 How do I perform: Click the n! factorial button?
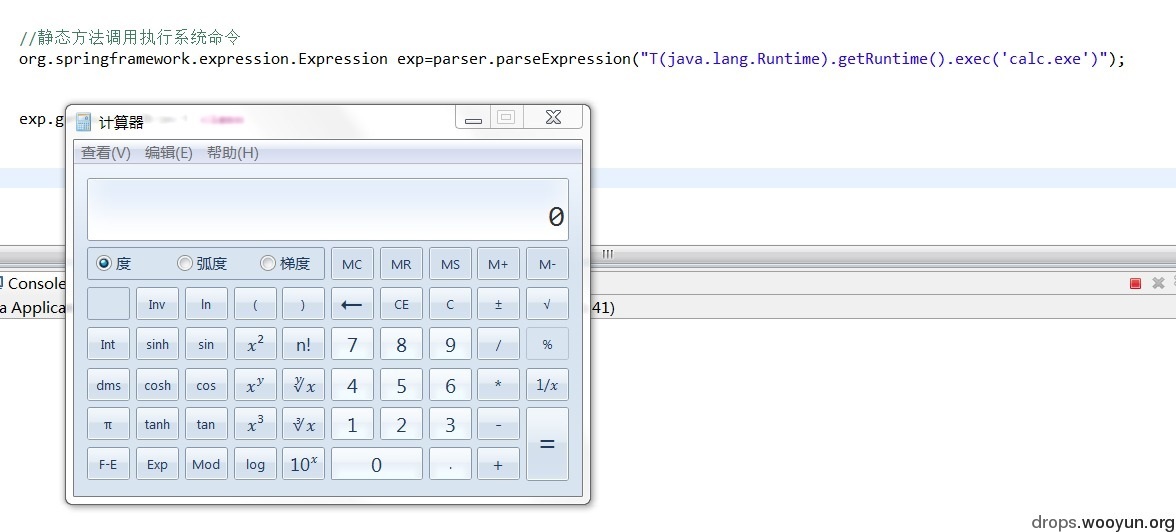click(x=303, y=344)
